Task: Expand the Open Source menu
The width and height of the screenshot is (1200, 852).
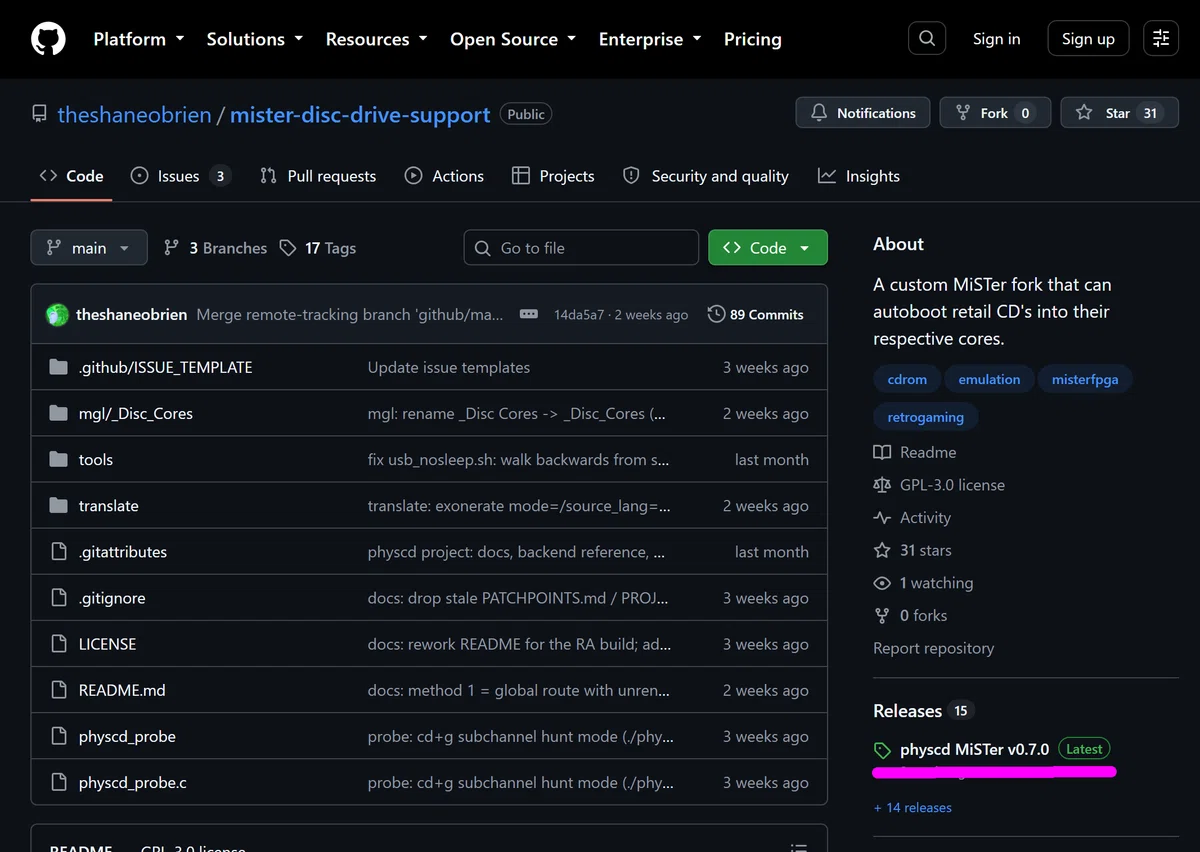Action: [513, 39]
